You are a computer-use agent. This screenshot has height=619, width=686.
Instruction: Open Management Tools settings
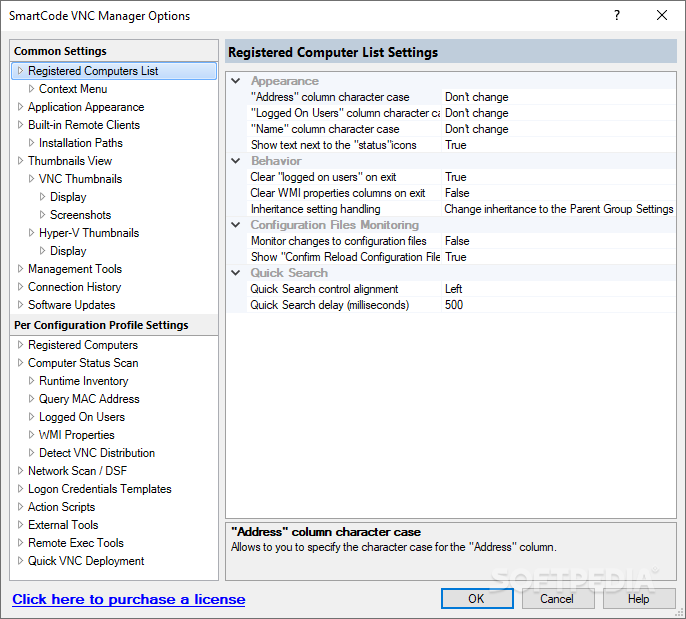pyautogui.click(x=75, y=269)
